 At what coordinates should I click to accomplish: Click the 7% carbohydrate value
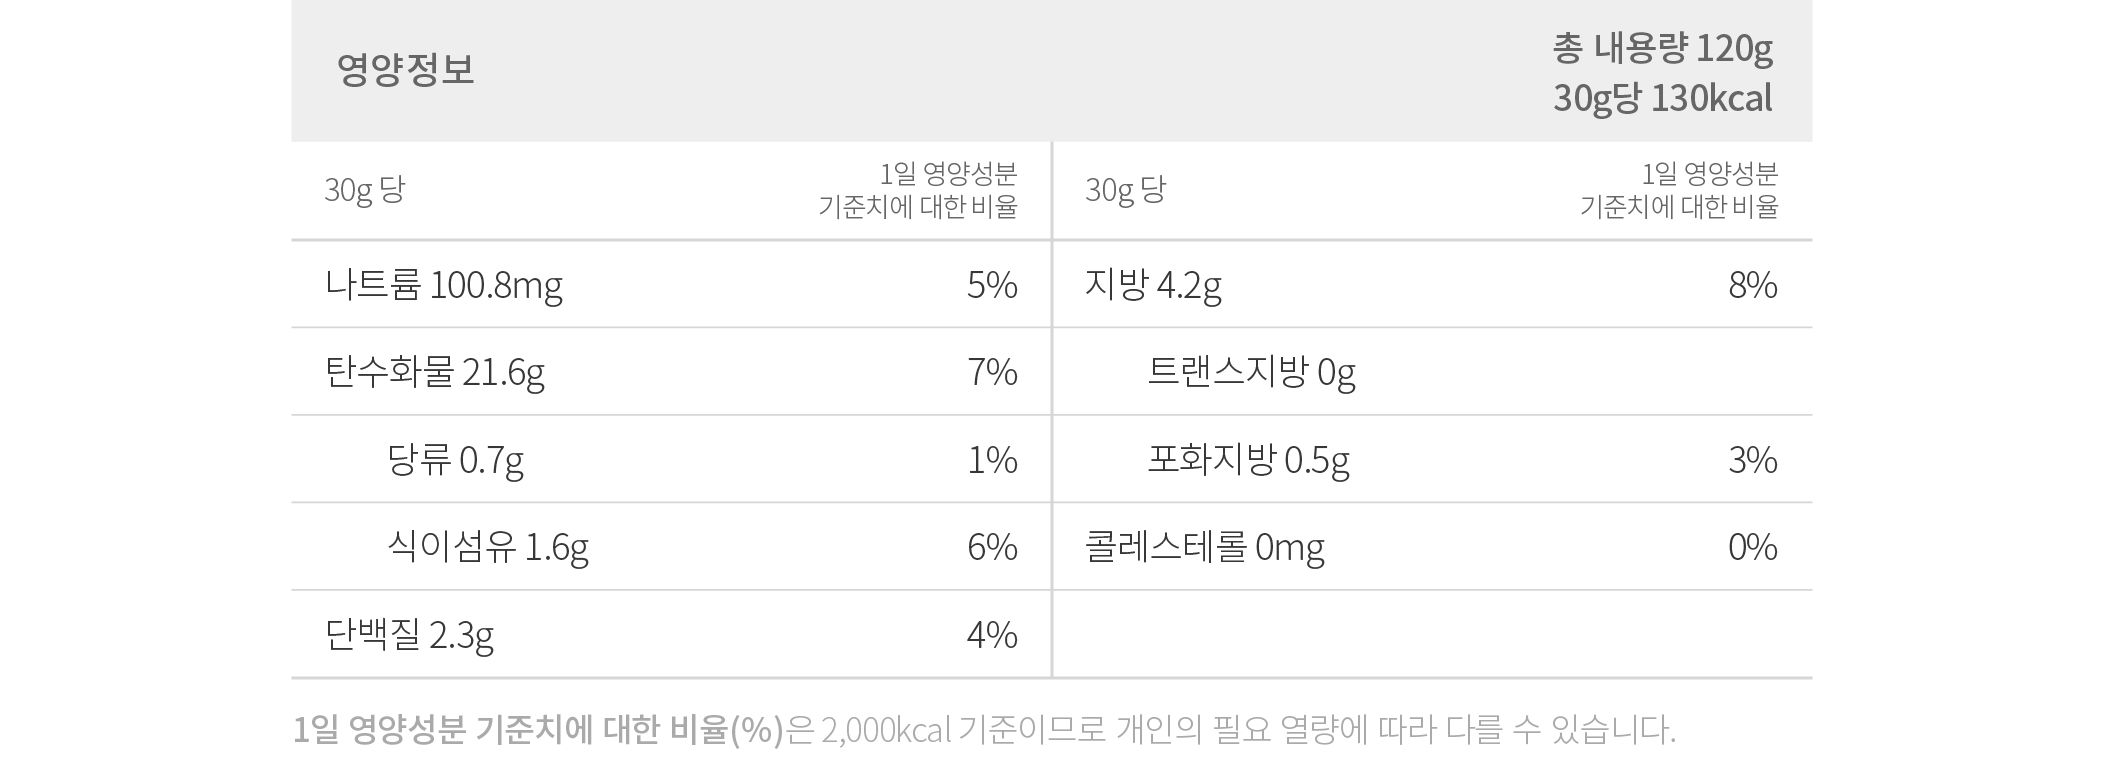[x=992, y=373]
